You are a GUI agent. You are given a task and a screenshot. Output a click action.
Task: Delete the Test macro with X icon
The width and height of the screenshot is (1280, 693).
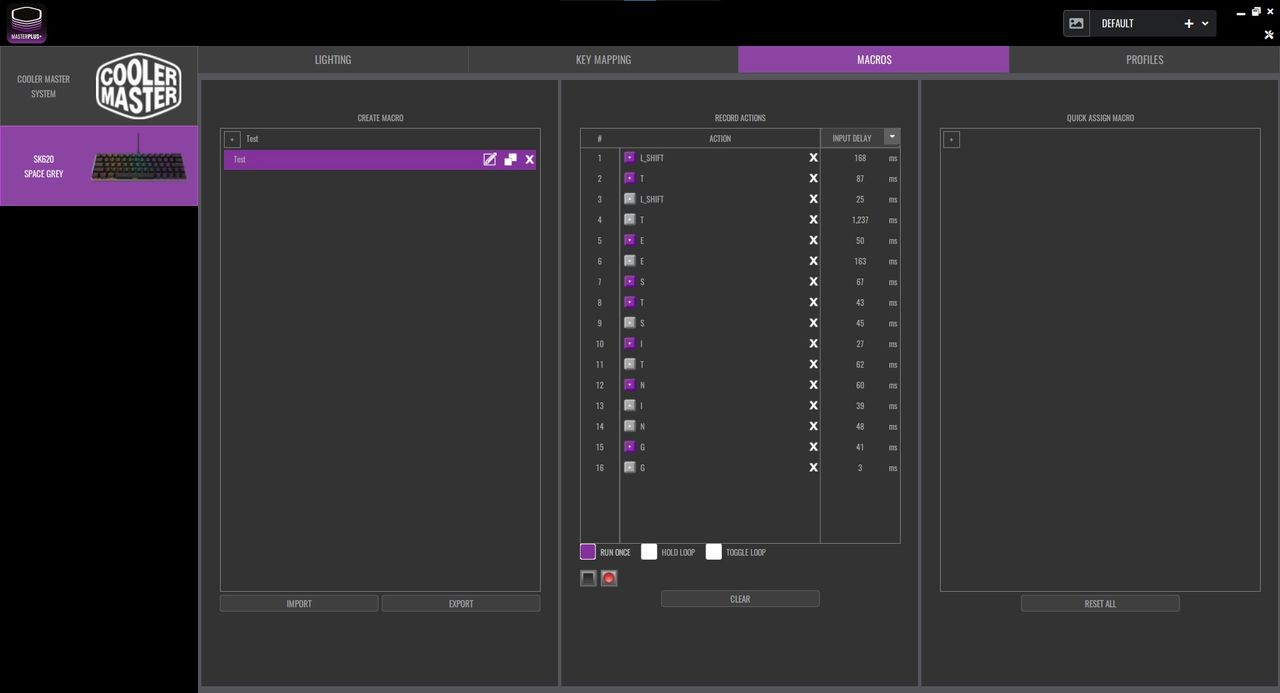tap(530, 159)
